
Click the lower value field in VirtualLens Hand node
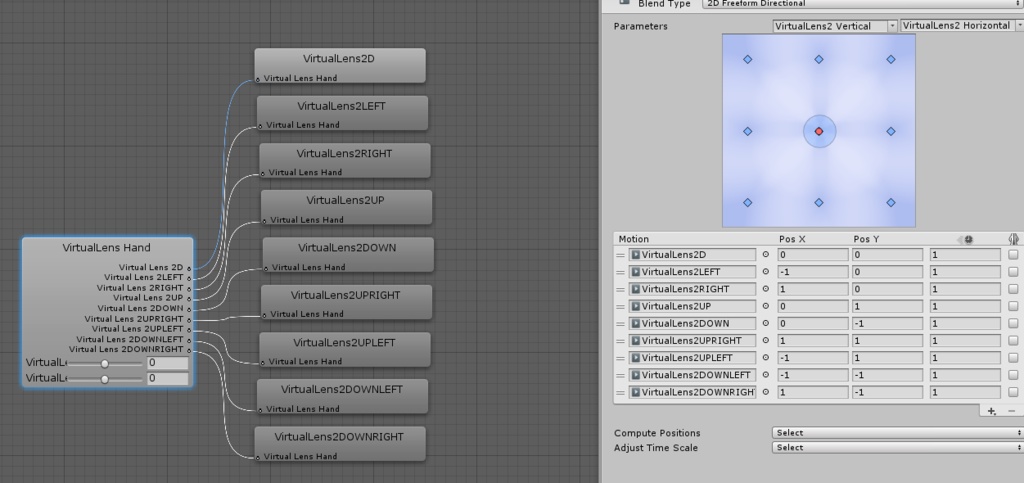(168, 379)
